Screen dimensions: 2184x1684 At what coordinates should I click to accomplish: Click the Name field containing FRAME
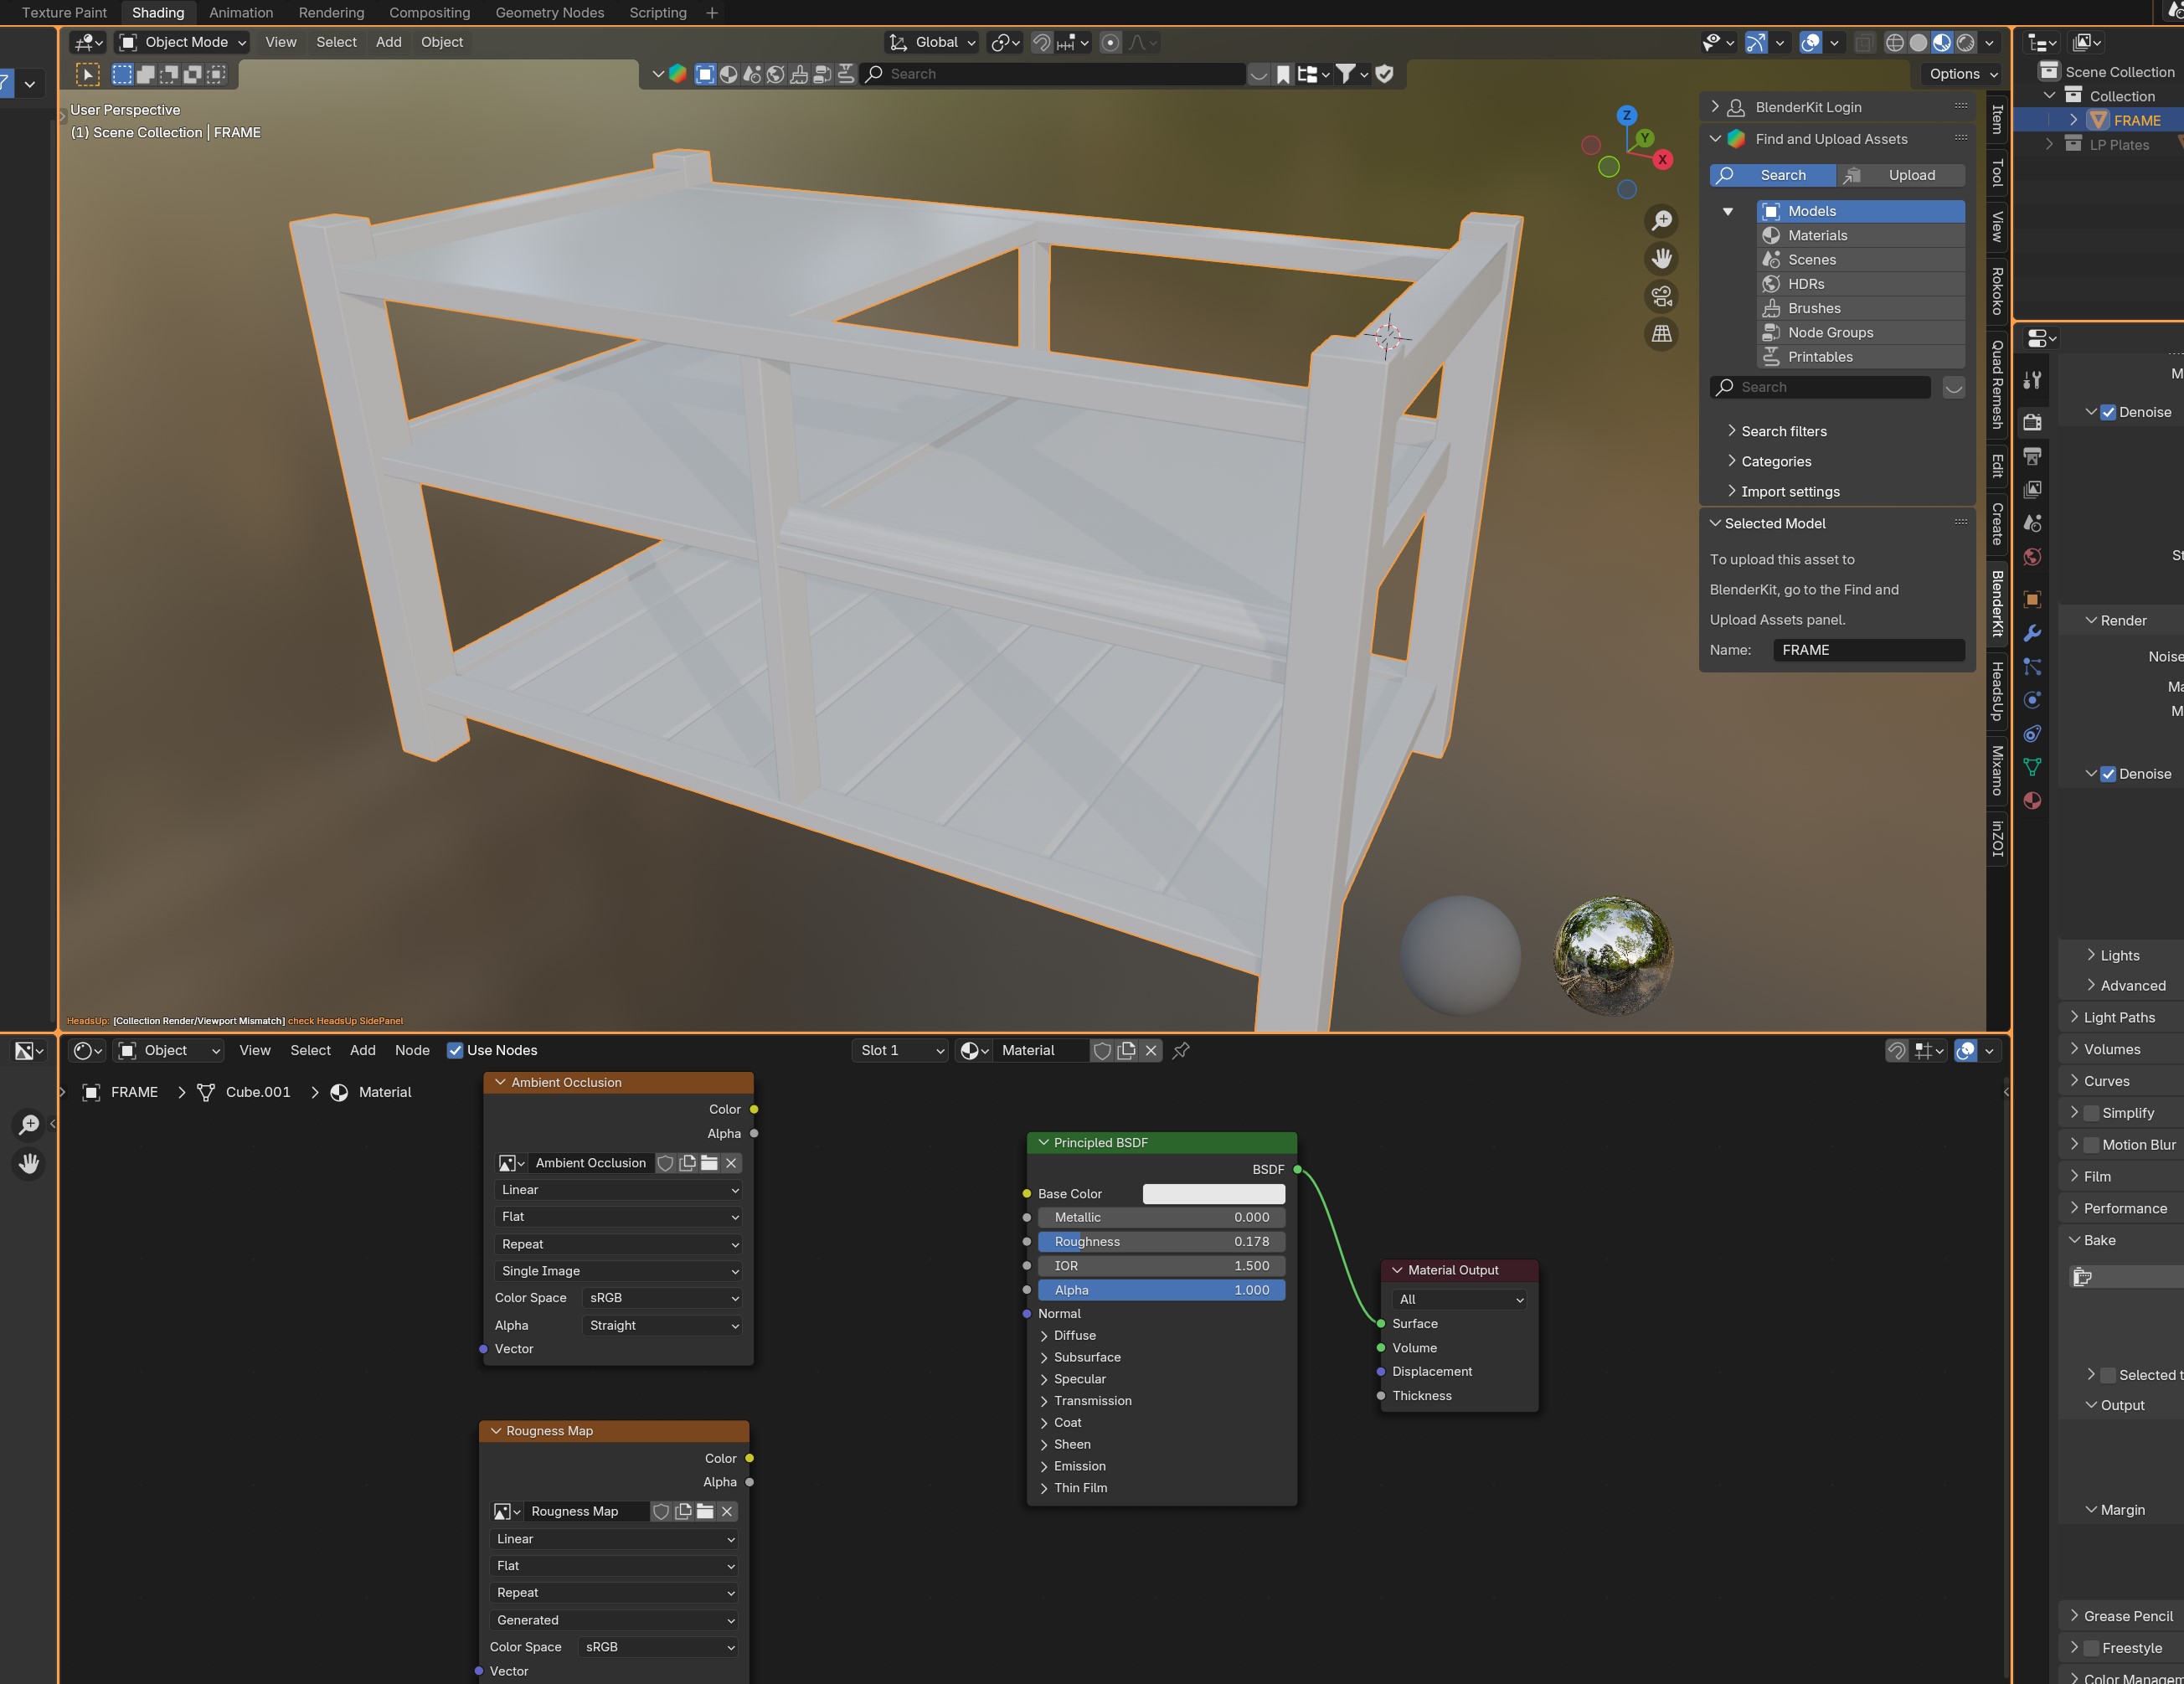[1868, 650]
